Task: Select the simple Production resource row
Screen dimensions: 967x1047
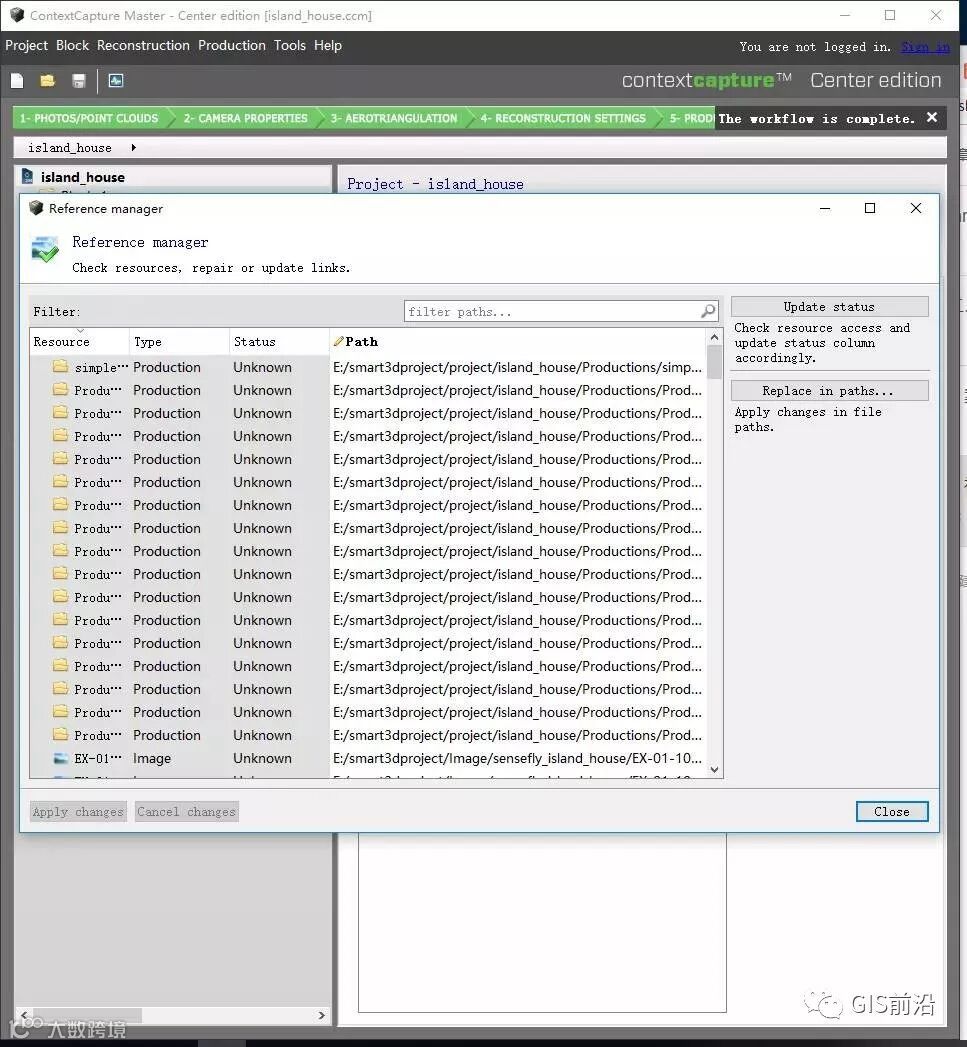Action: coord(367,367)
